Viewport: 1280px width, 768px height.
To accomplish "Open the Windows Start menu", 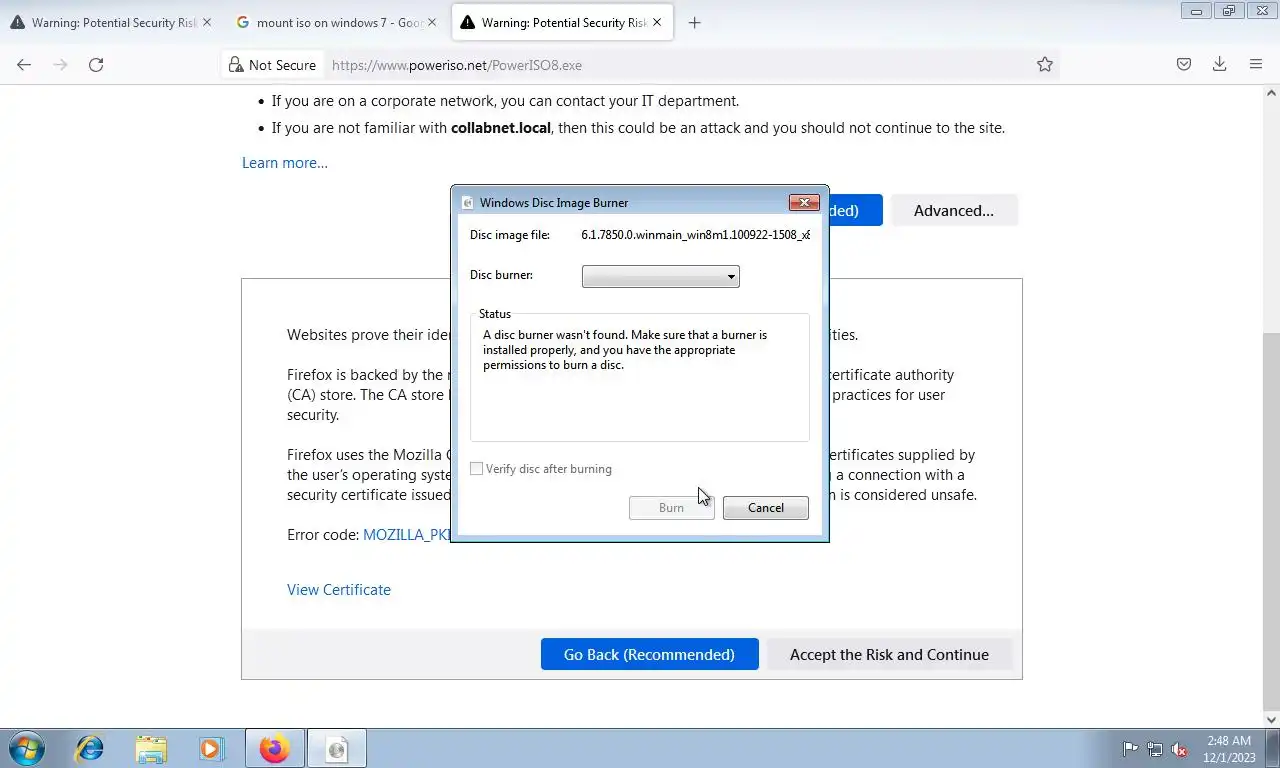I will [27, 748].
